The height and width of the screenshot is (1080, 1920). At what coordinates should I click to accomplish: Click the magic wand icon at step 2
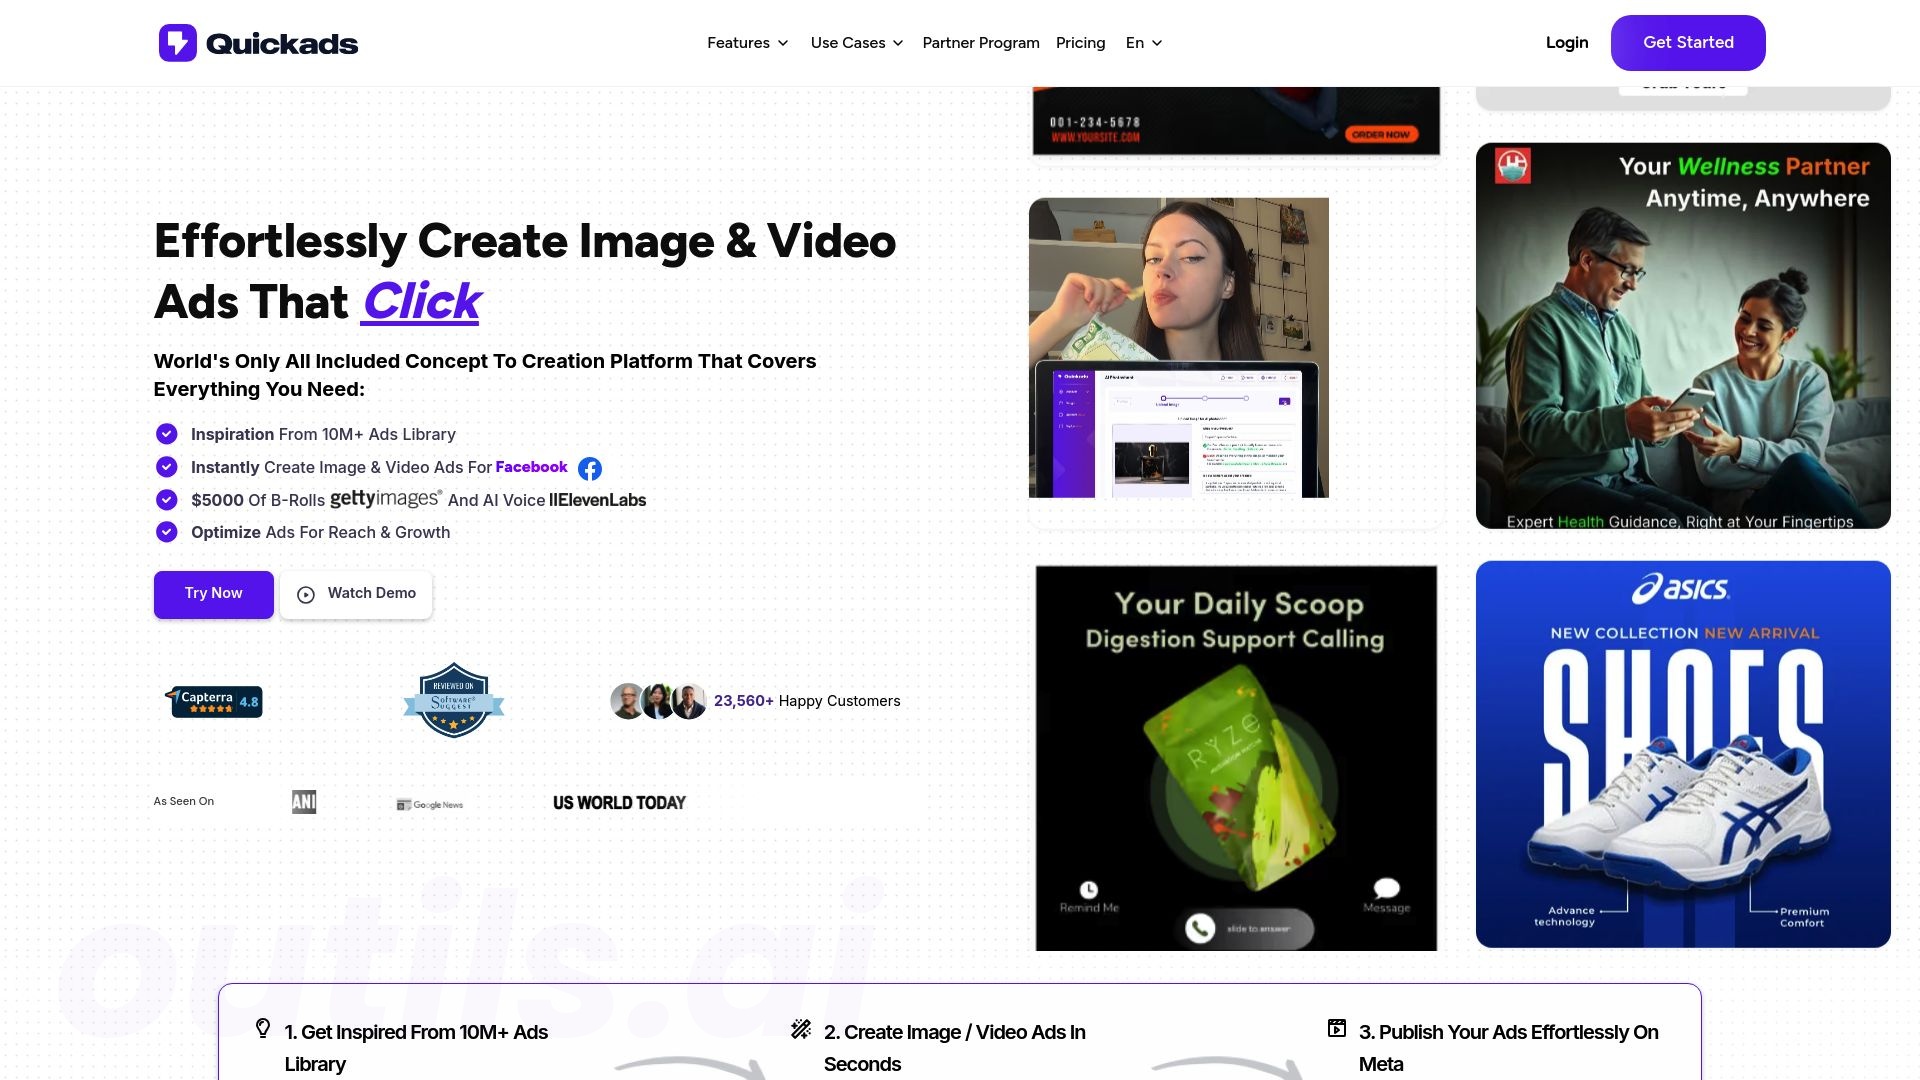[801, 1029]
